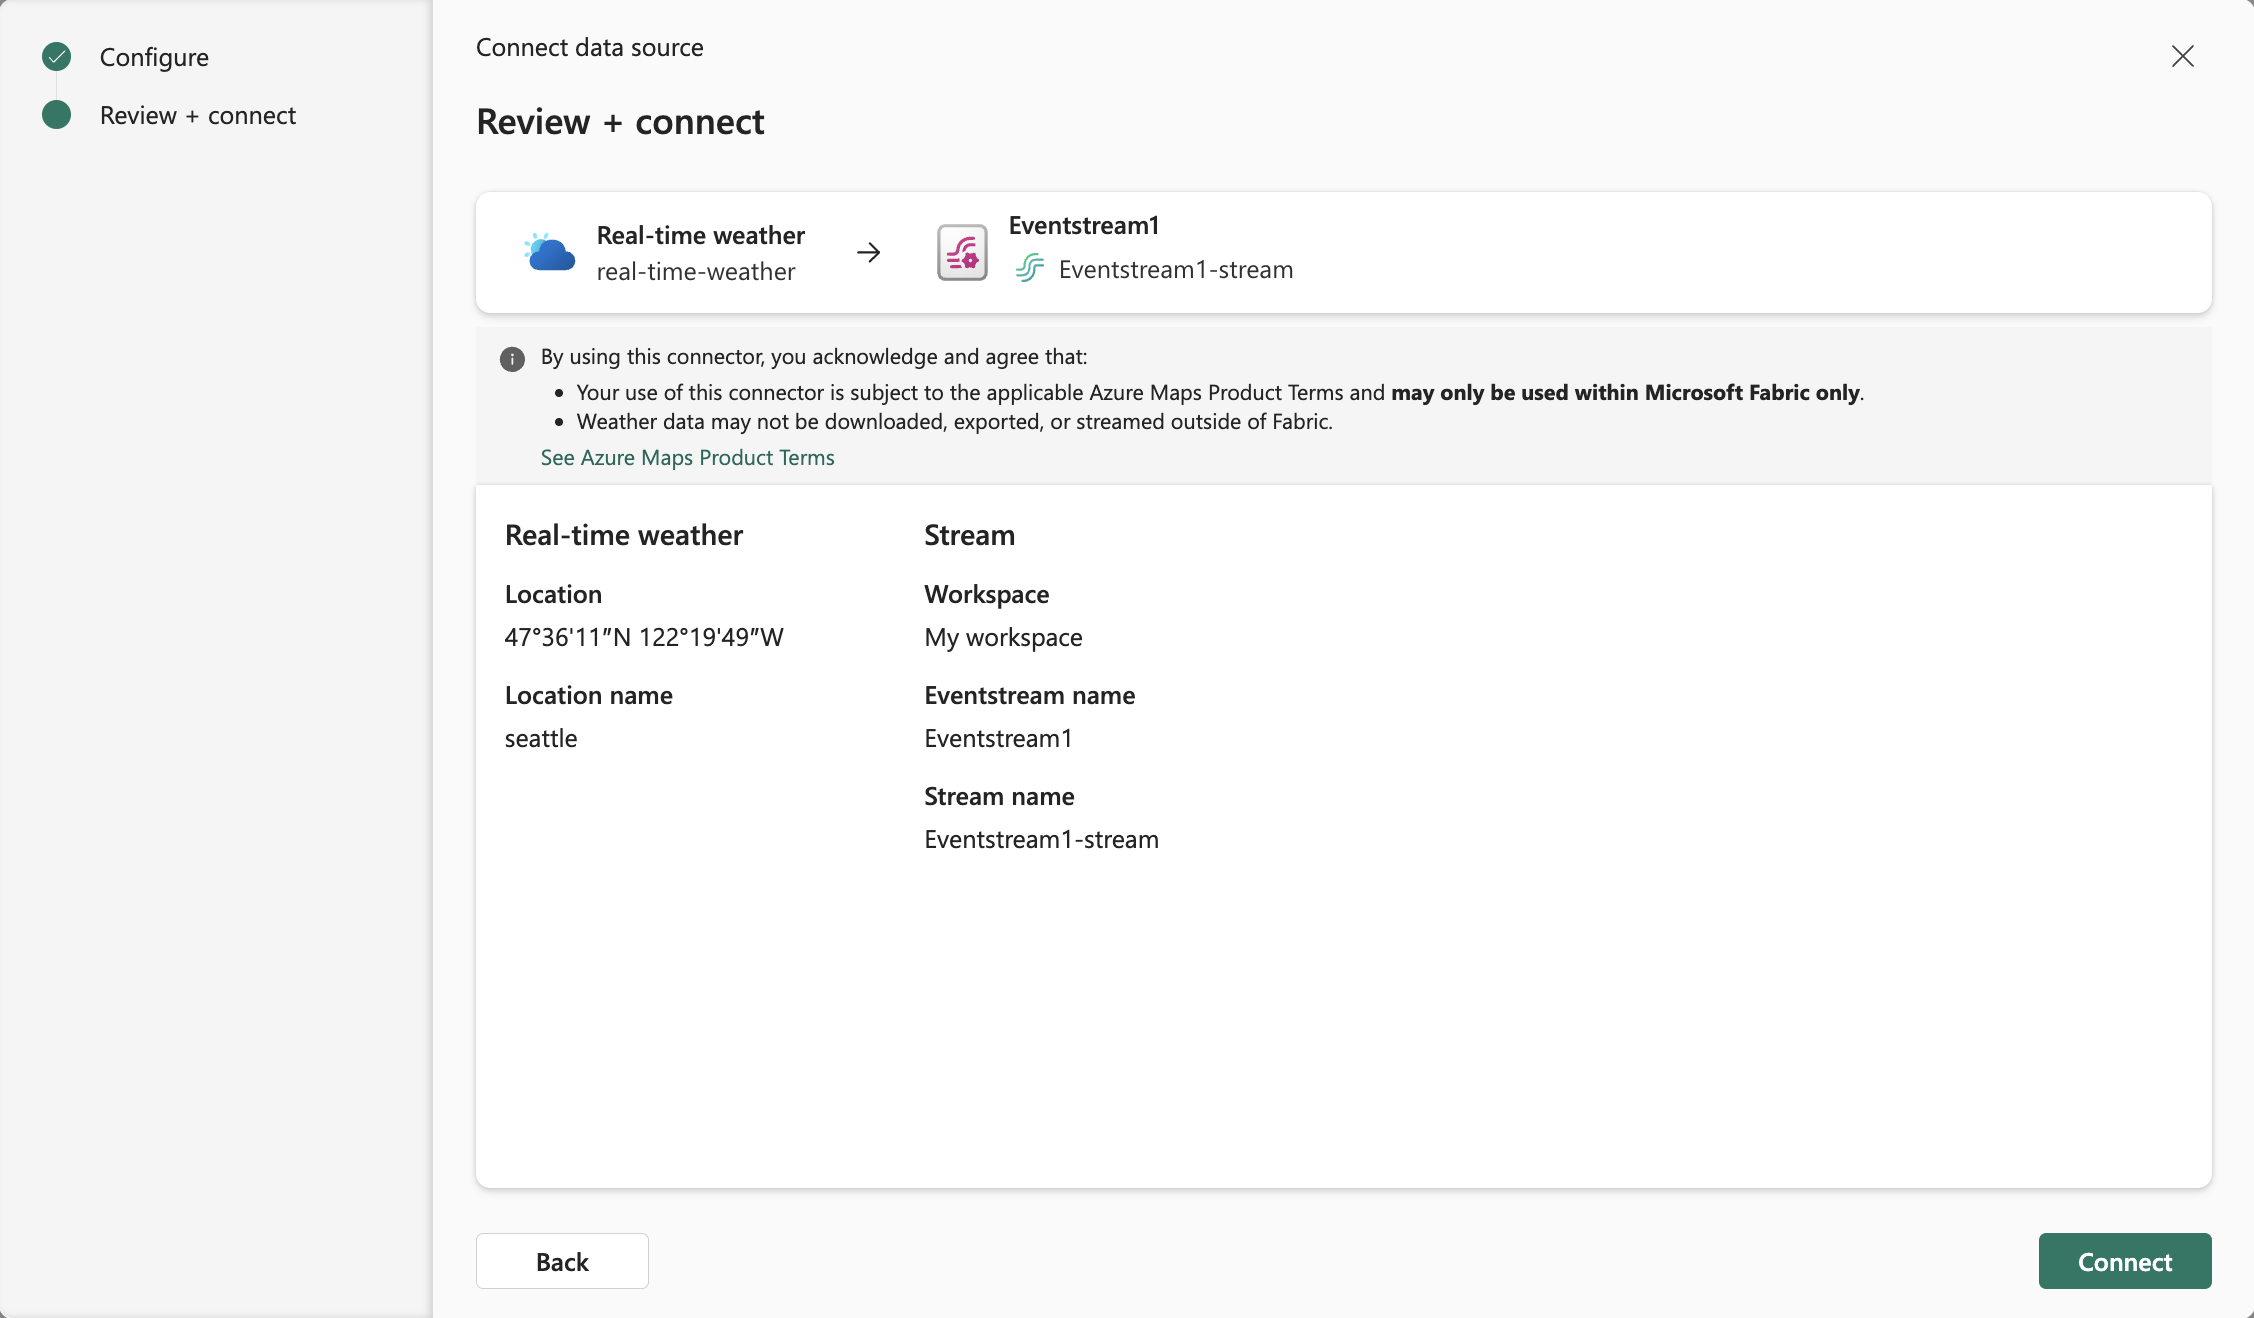Go to the Configure step
Viewport: 2254px width, 1318px height.
tap(154, 57)
